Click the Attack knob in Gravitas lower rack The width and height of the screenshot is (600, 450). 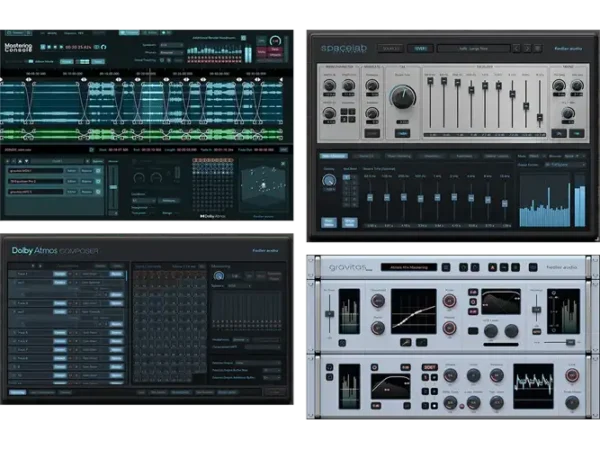coord(450,376)
